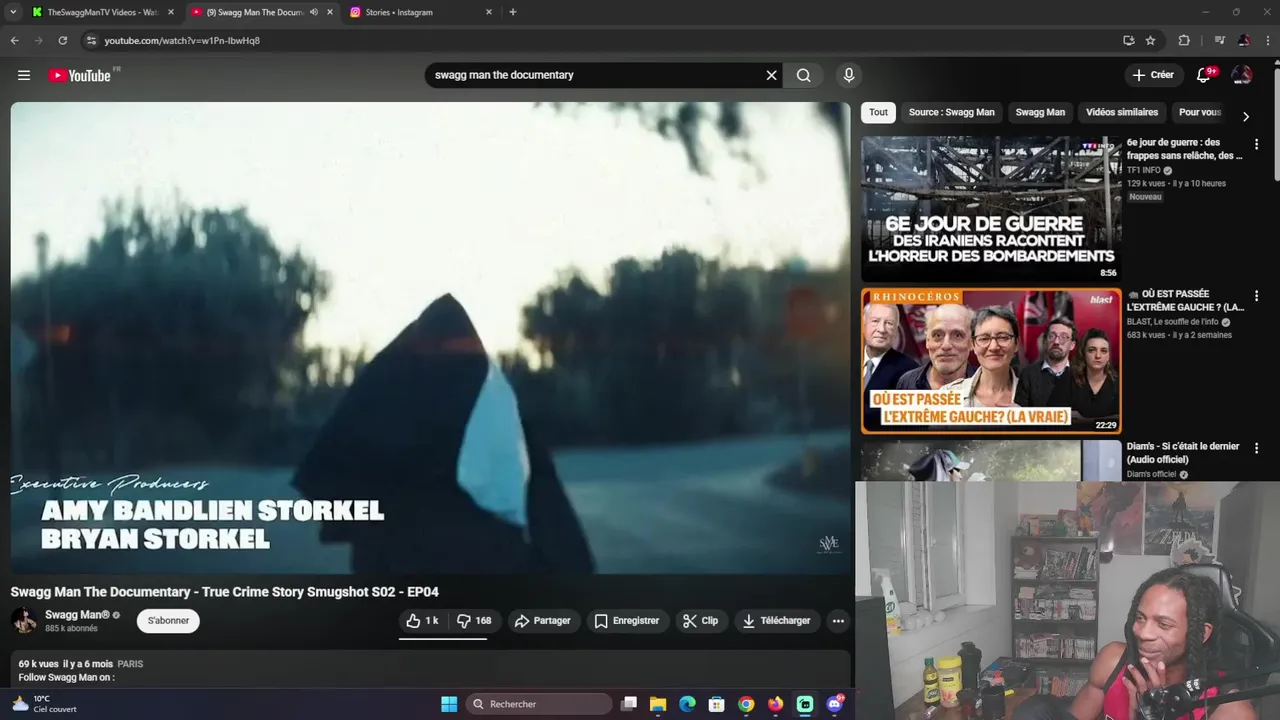The image size is (1280, 720).
Task: Close the Stories Instagram tab
Action: pos(489,12)
